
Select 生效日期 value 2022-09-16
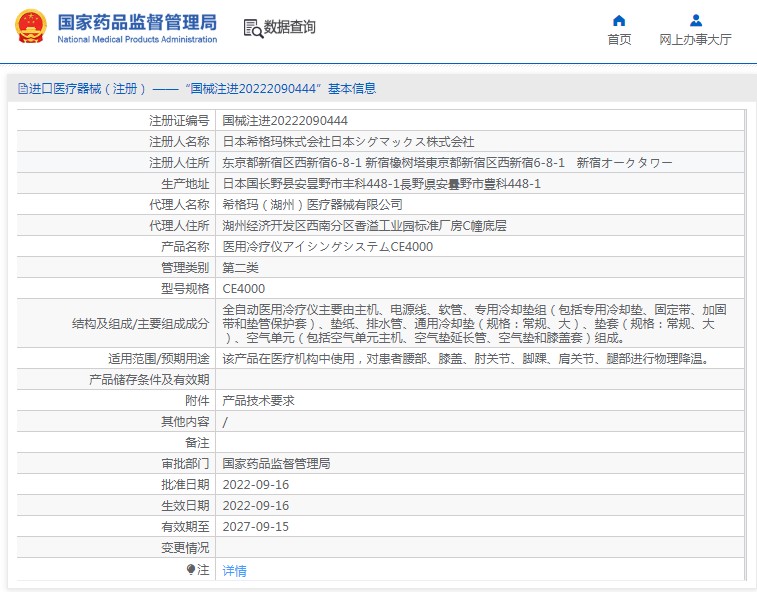pyautogui.click(x=255, y=506)
